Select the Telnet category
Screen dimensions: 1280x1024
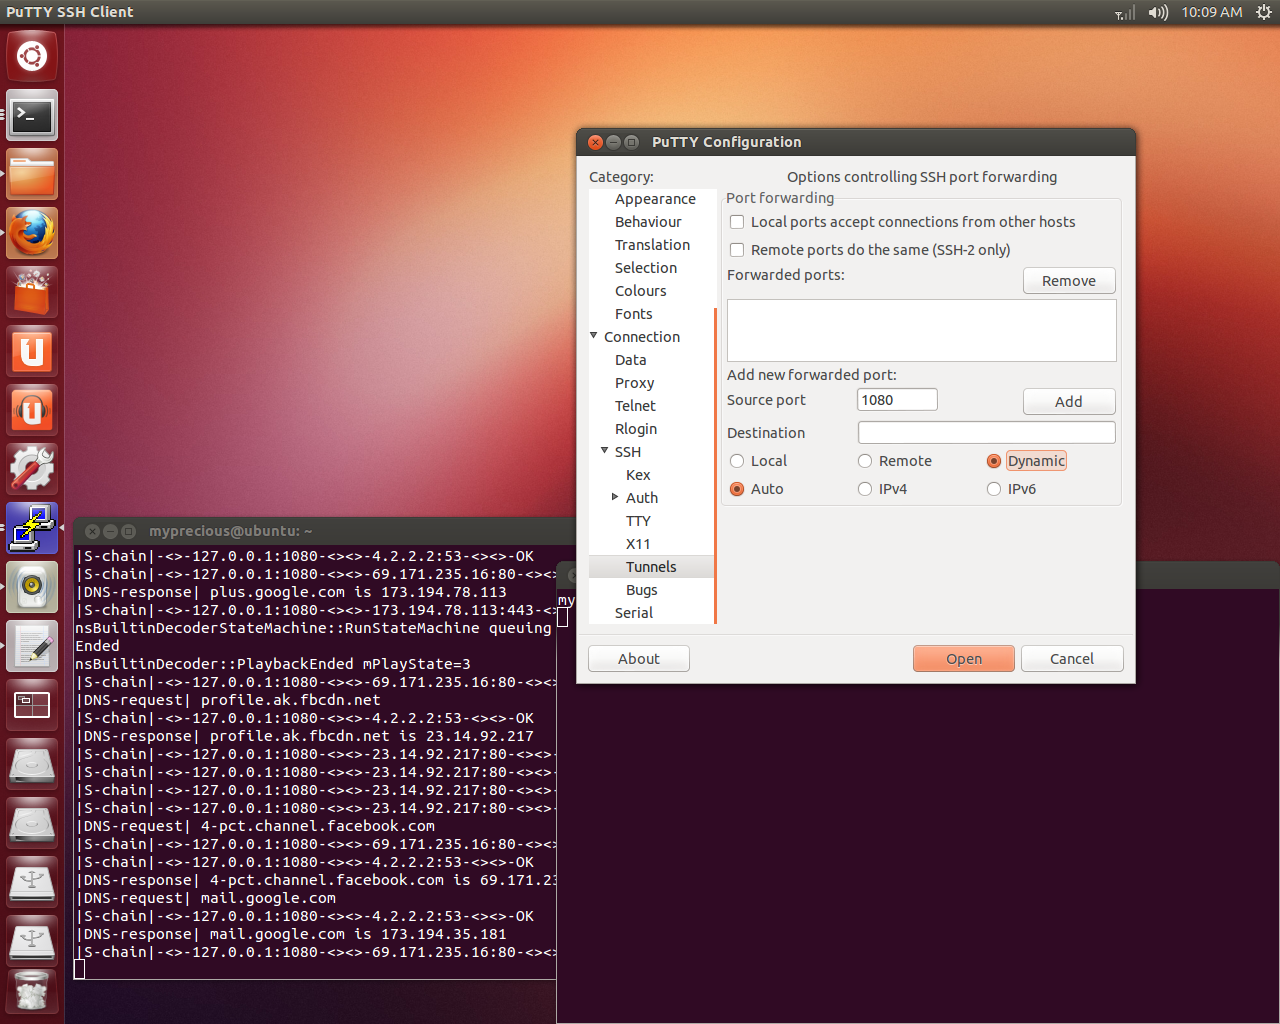point(636,406)
